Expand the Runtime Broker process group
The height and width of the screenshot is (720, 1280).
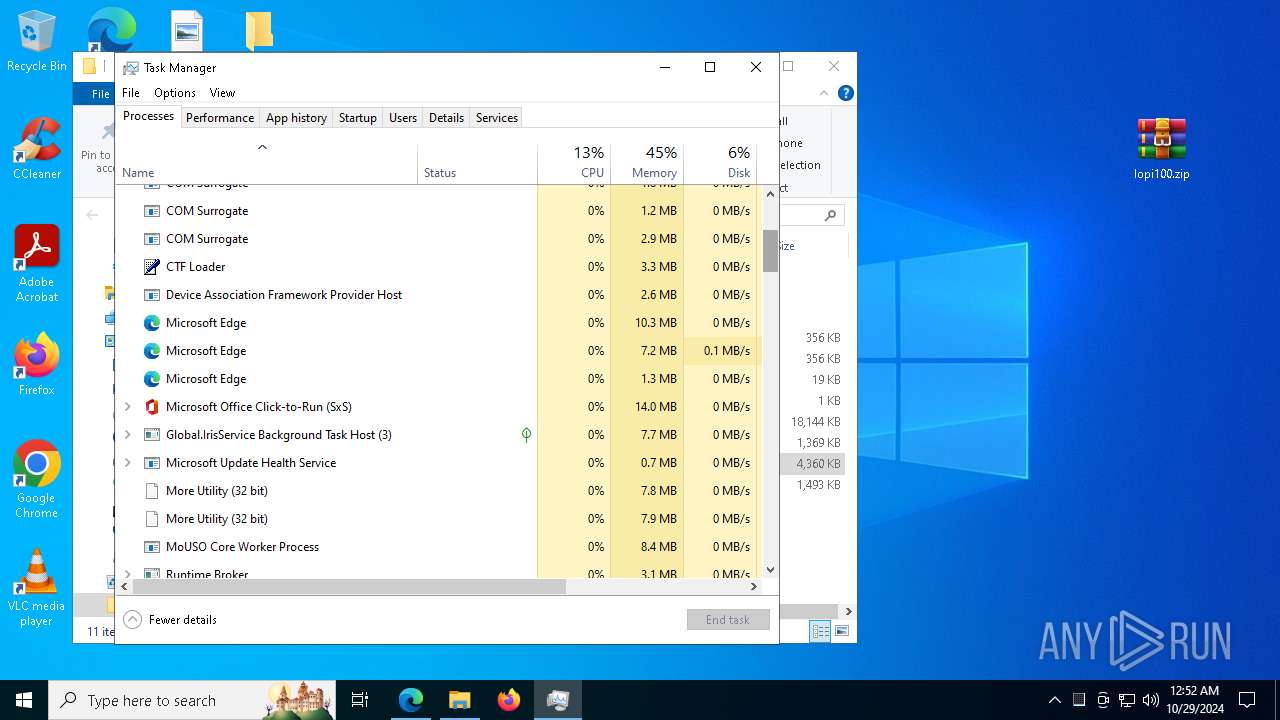[x=127, y=574]
